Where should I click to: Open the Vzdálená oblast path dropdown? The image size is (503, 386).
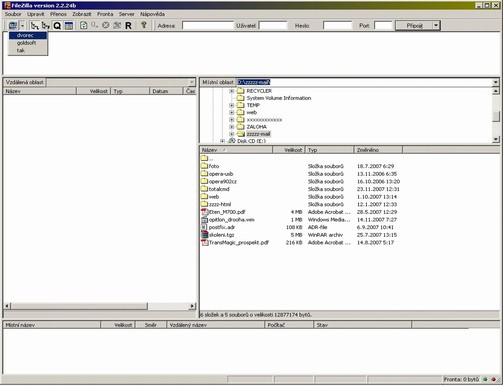[191, 82]
